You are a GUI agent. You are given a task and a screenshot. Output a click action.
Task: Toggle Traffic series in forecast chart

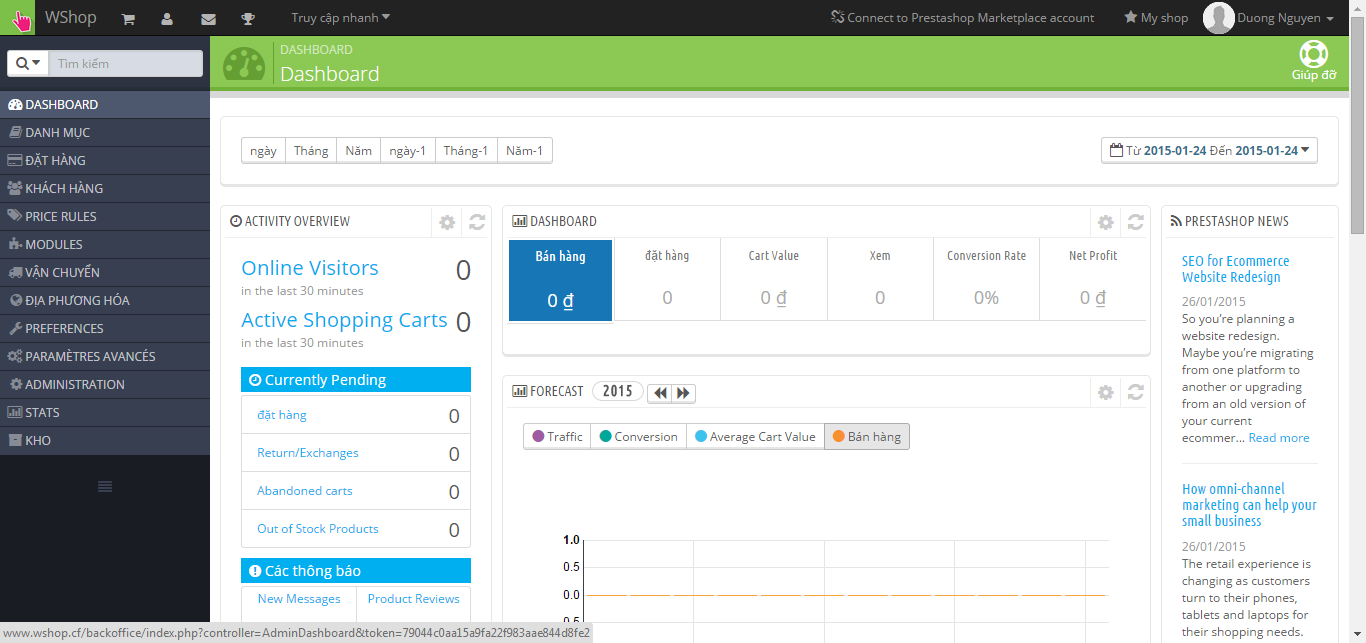point(557,437)
